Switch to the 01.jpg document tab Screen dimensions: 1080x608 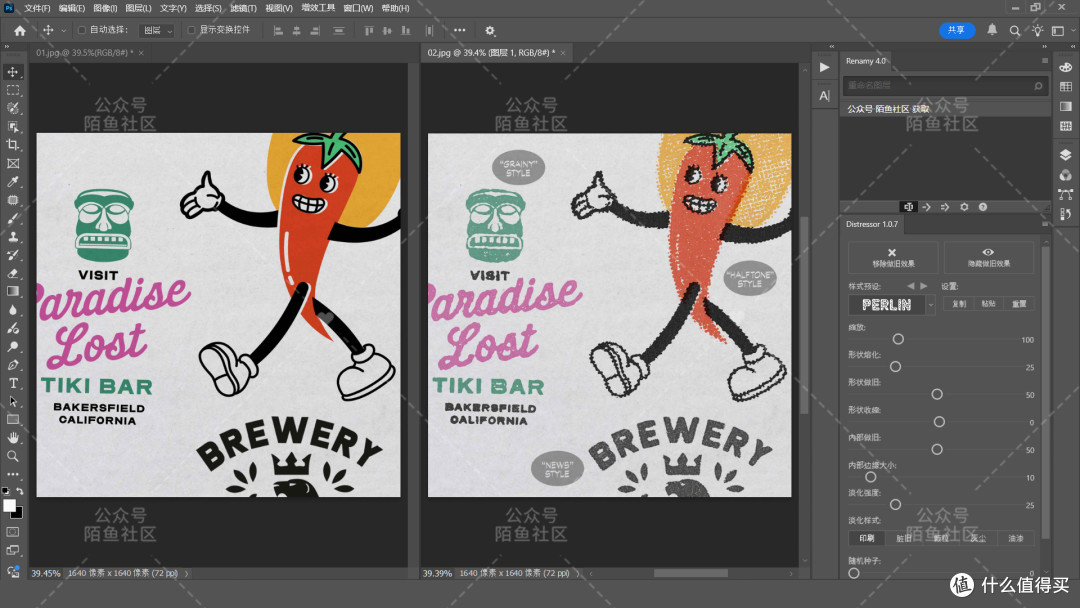pyautogui.click(x=85, y=52)
